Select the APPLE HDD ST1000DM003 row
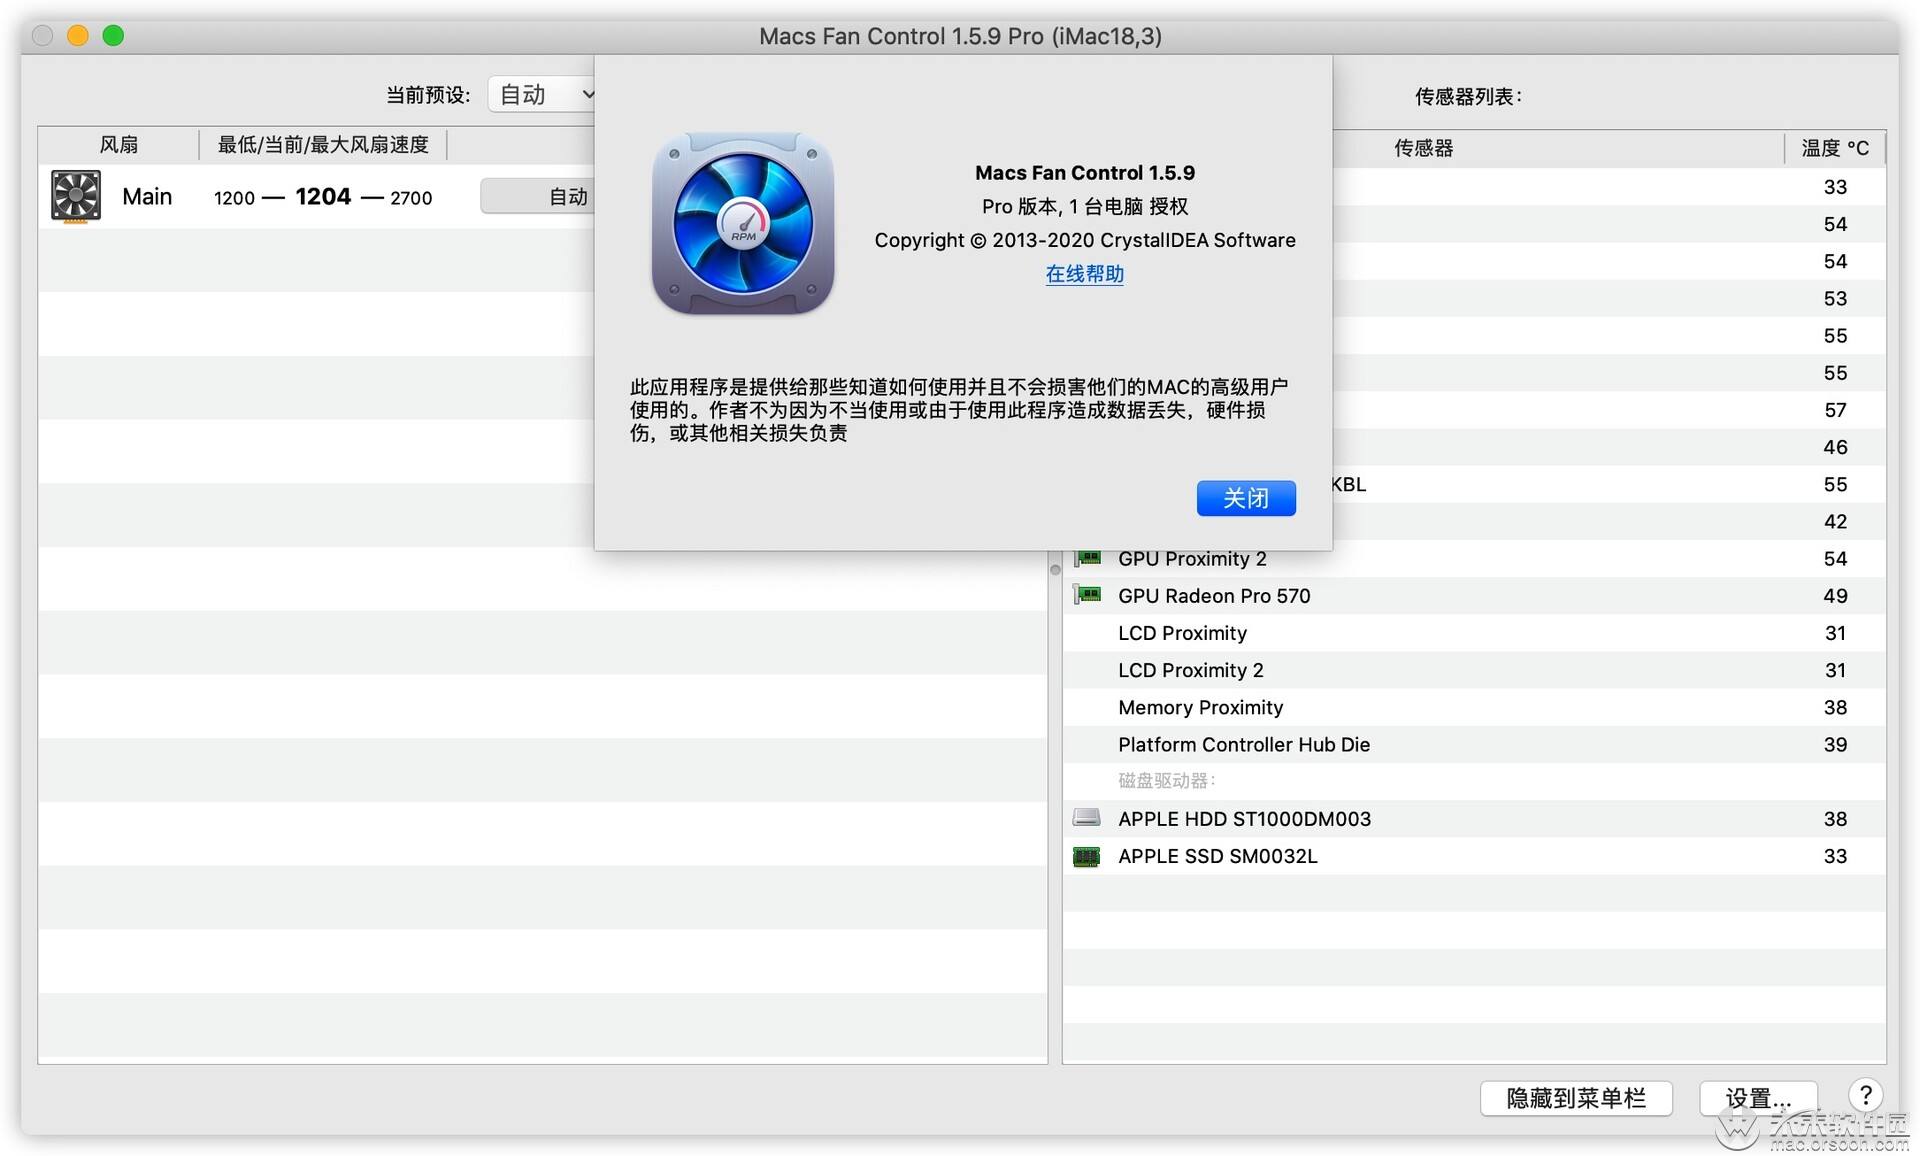Screen dimensions: 1920x1156 pos(1474,819)
